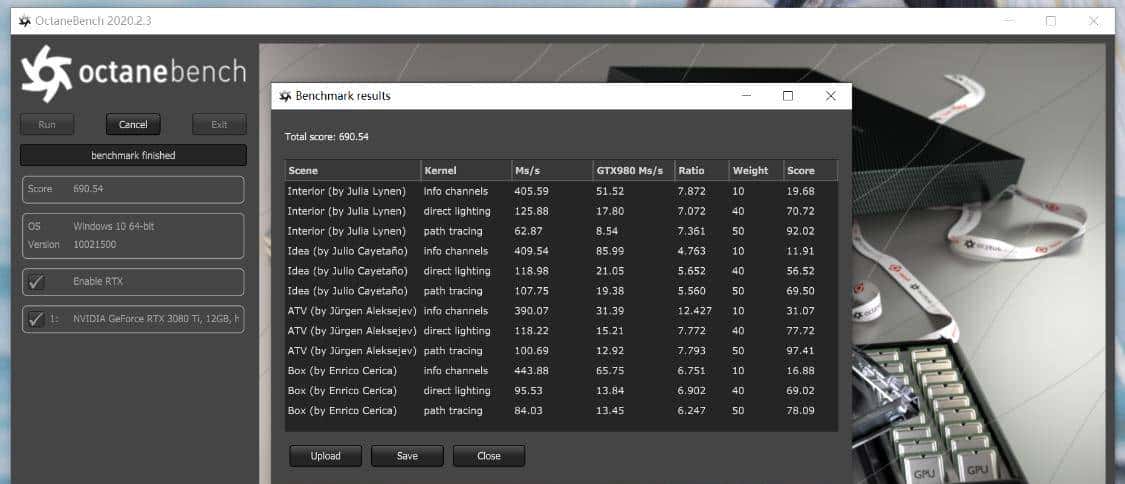1125x484 pixels.
Task: Maximize the Benchmark results dialog
Action: tap(788, 96)
